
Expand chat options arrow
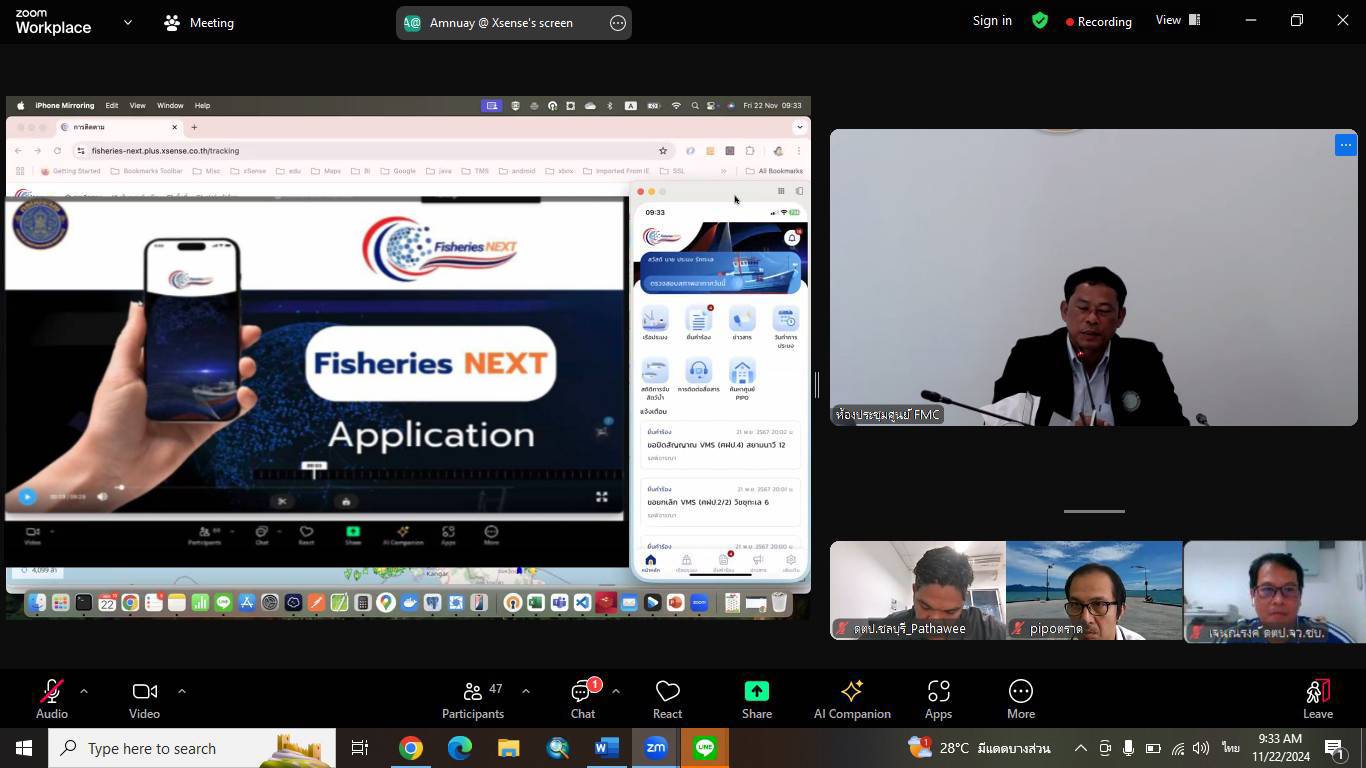[616, 691]
